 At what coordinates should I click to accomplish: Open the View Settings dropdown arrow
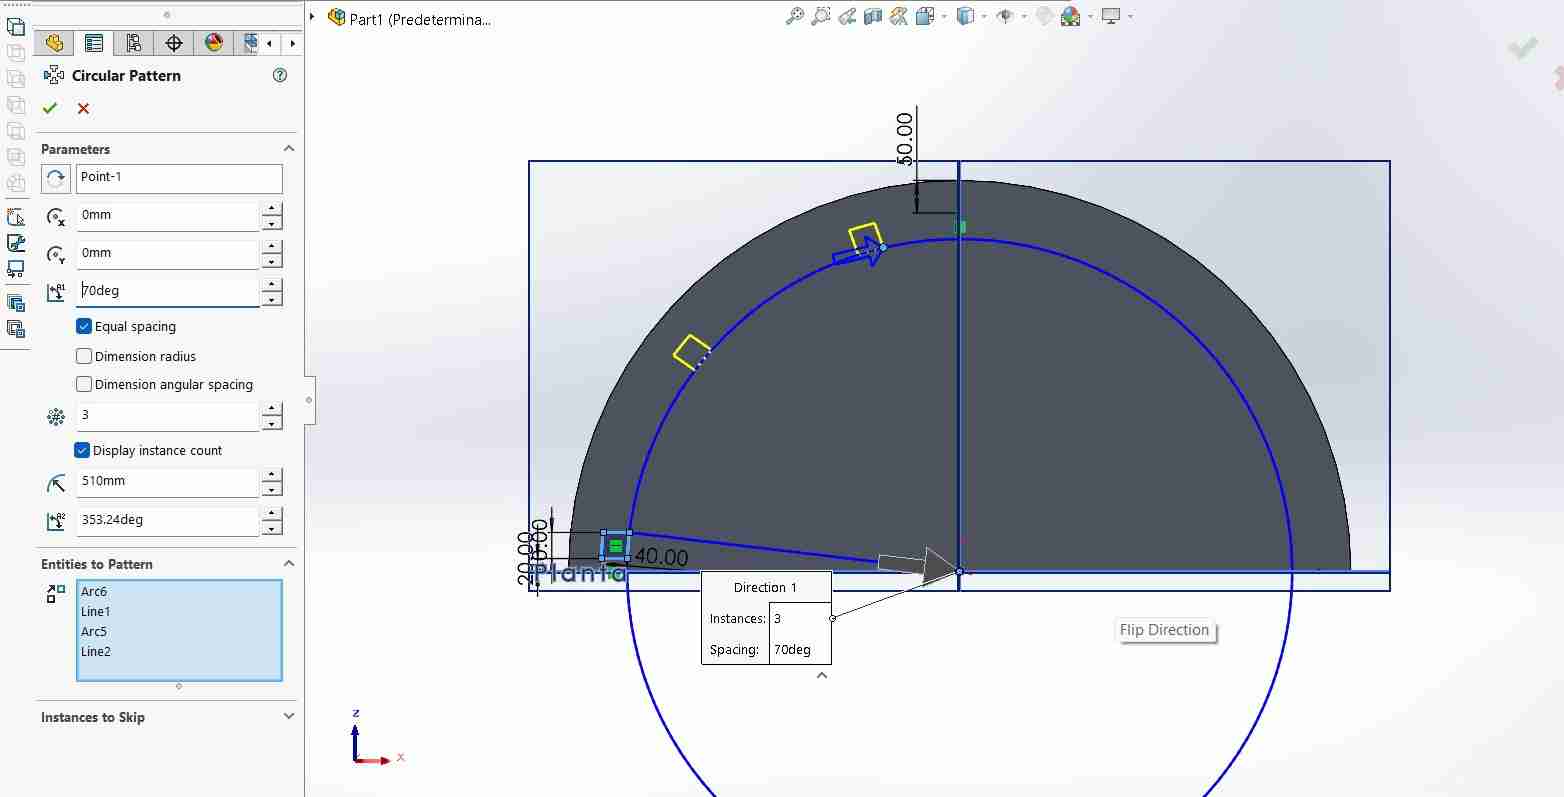1131,16
